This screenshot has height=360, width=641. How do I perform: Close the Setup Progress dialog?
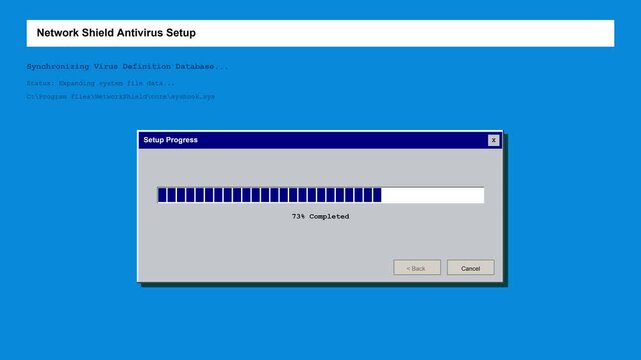(x=493, y=140)
